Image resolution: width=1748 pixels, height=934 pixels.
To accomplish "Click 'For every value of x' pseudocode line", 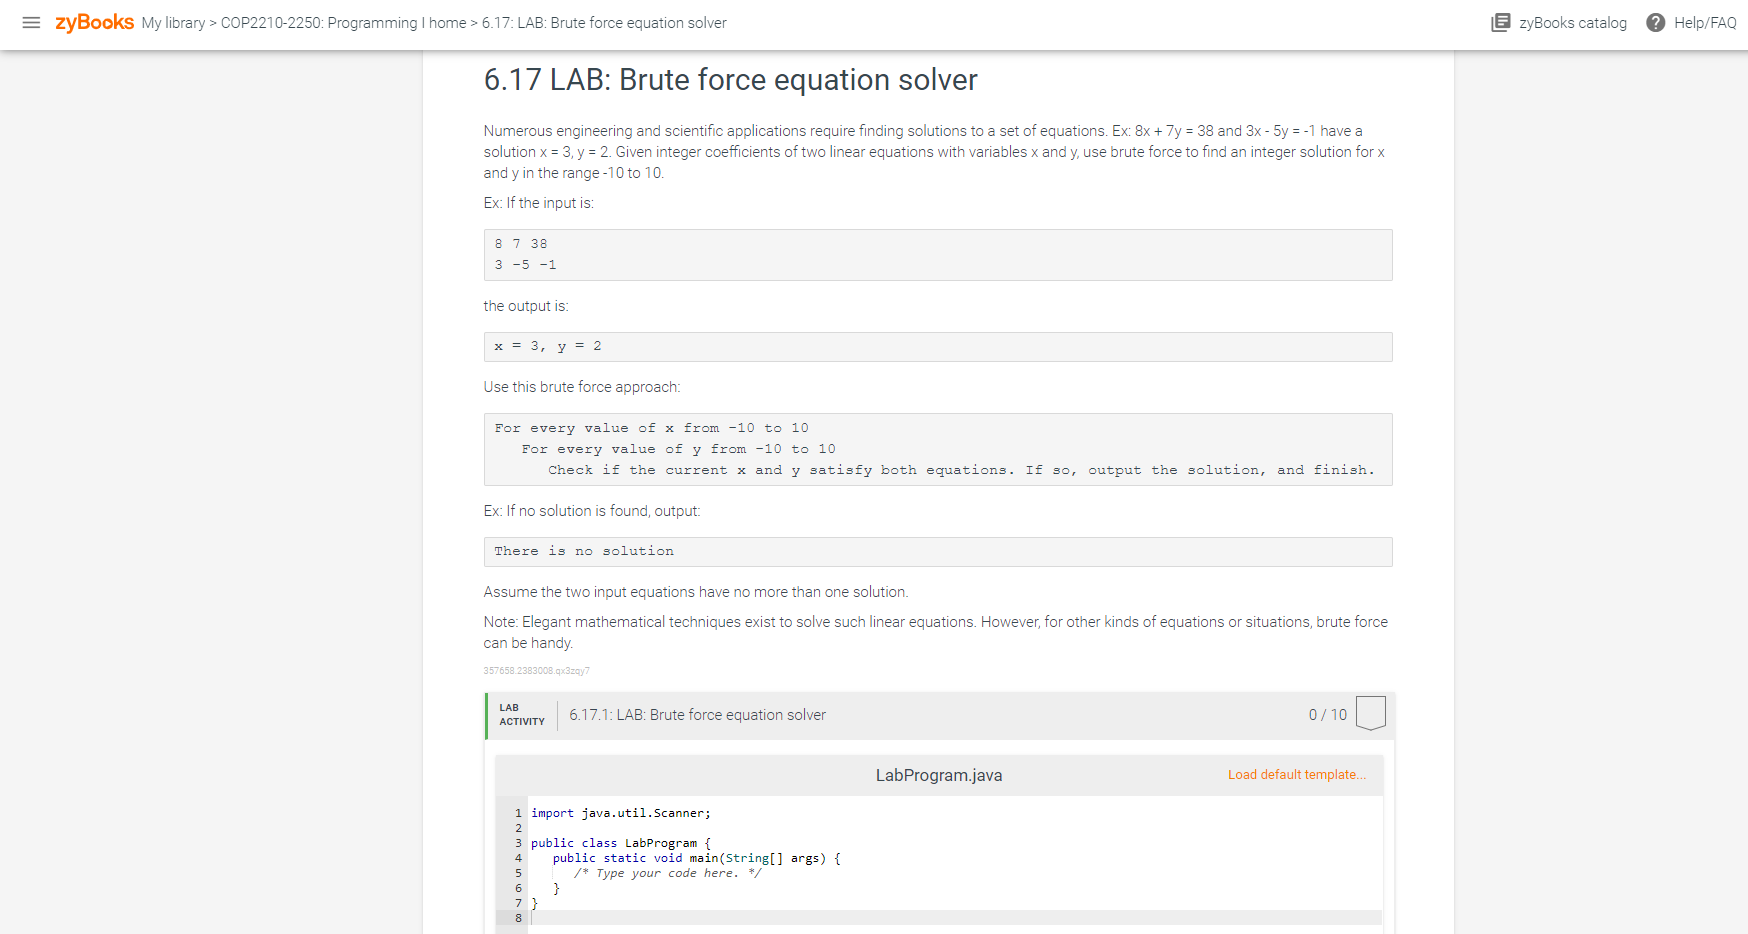I will tap(652, 428).
